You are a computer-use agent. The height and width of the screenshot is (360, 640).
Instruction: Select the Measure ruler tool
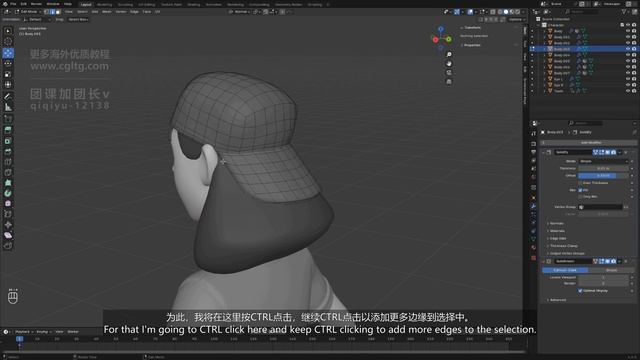[8, 107]
